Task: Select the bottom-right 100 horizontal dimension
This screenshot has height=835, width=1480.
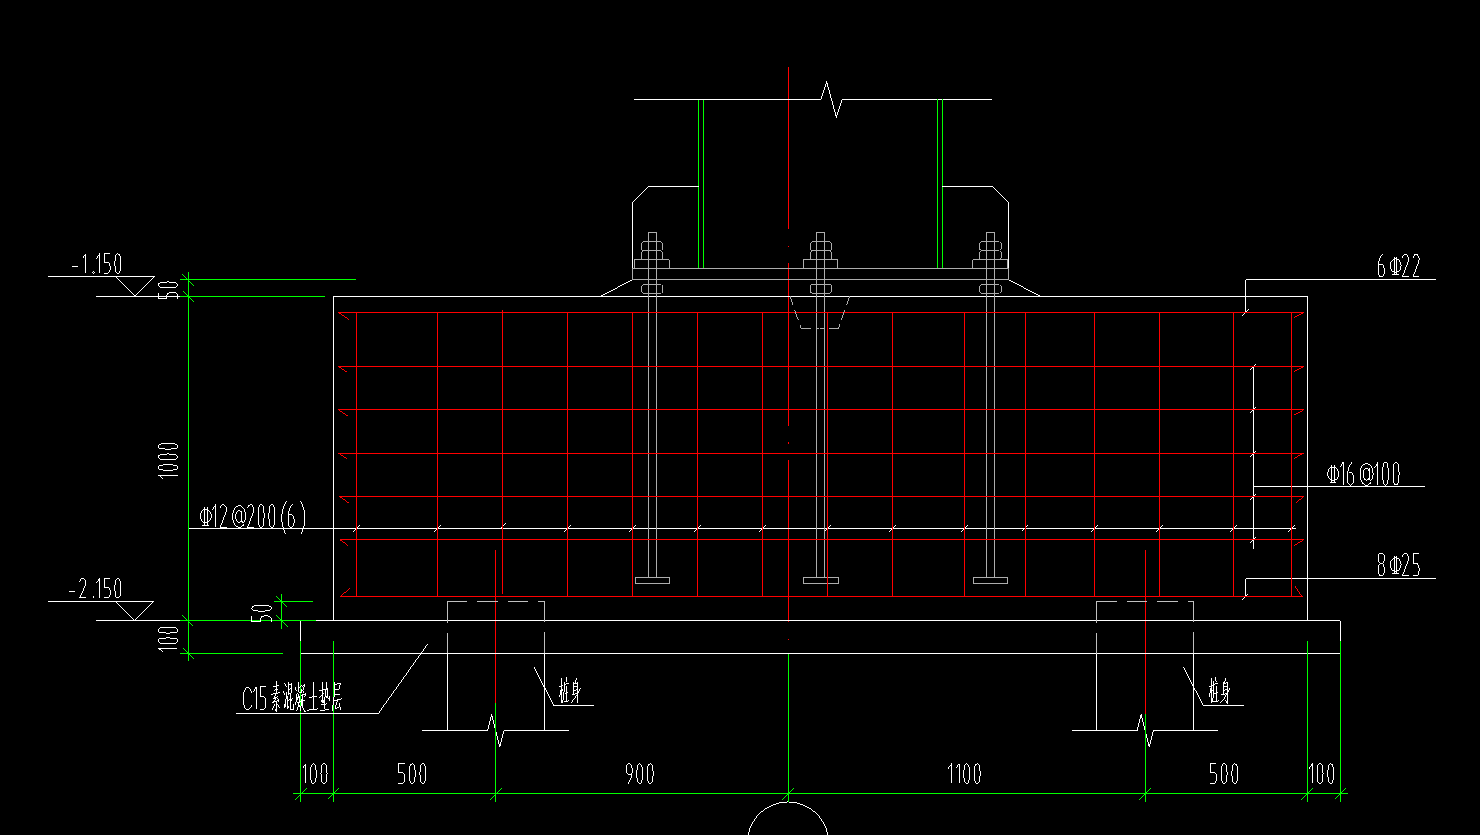Action: pyautogui.click(x=1321, y=774)
